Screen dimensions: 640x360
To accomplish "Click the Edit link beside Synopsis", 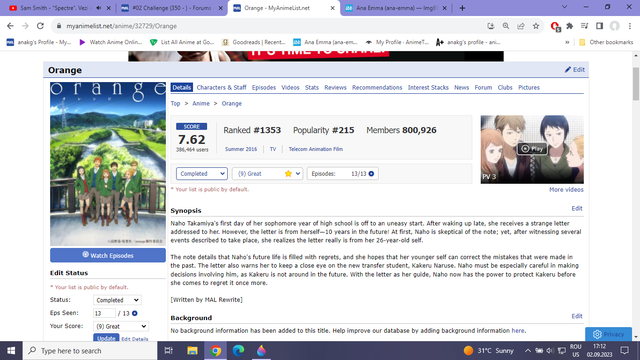I will pyautogui.click(x=577, y=208).
